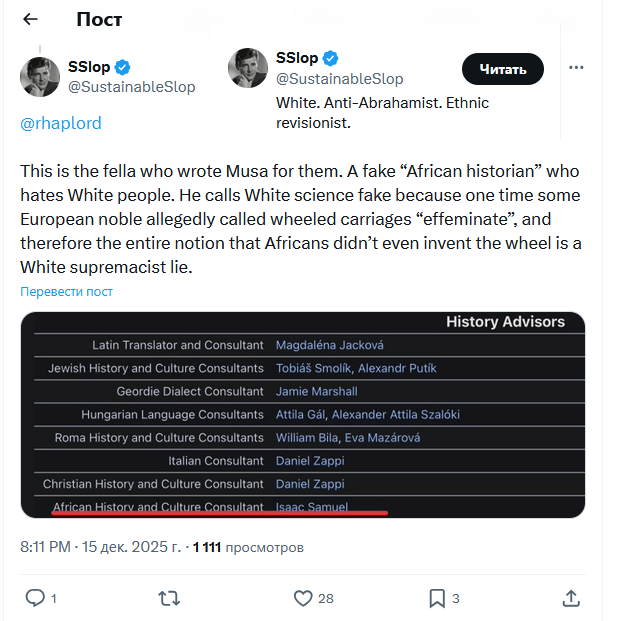The image size is (621, 621).
Task: Click the @SustainableSlop handle in hover card
Action: [339, 79]
